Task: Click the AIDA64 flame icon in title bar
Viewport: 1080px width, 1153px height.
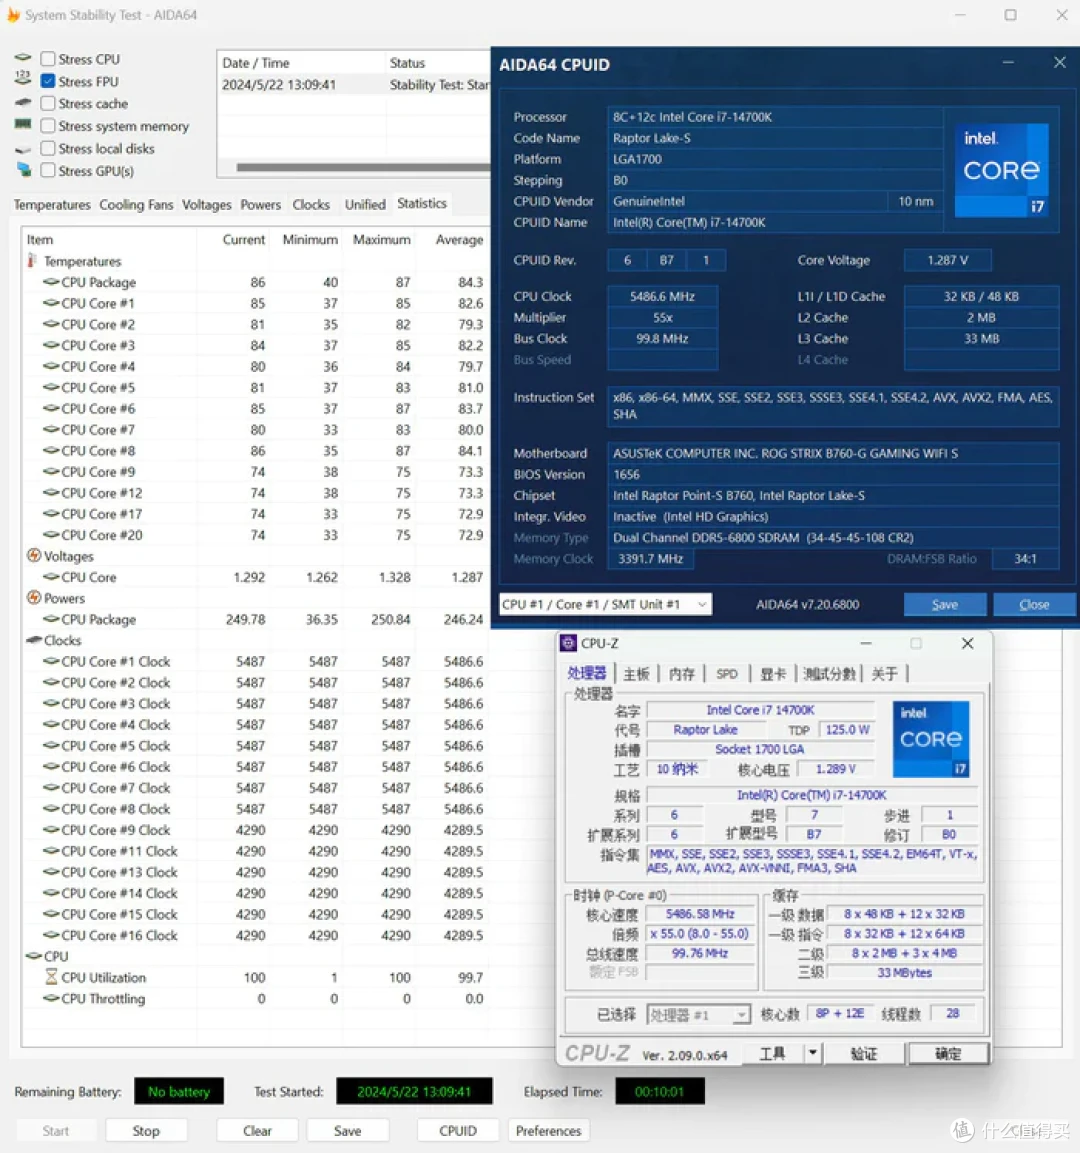Action: coord(12,15)
